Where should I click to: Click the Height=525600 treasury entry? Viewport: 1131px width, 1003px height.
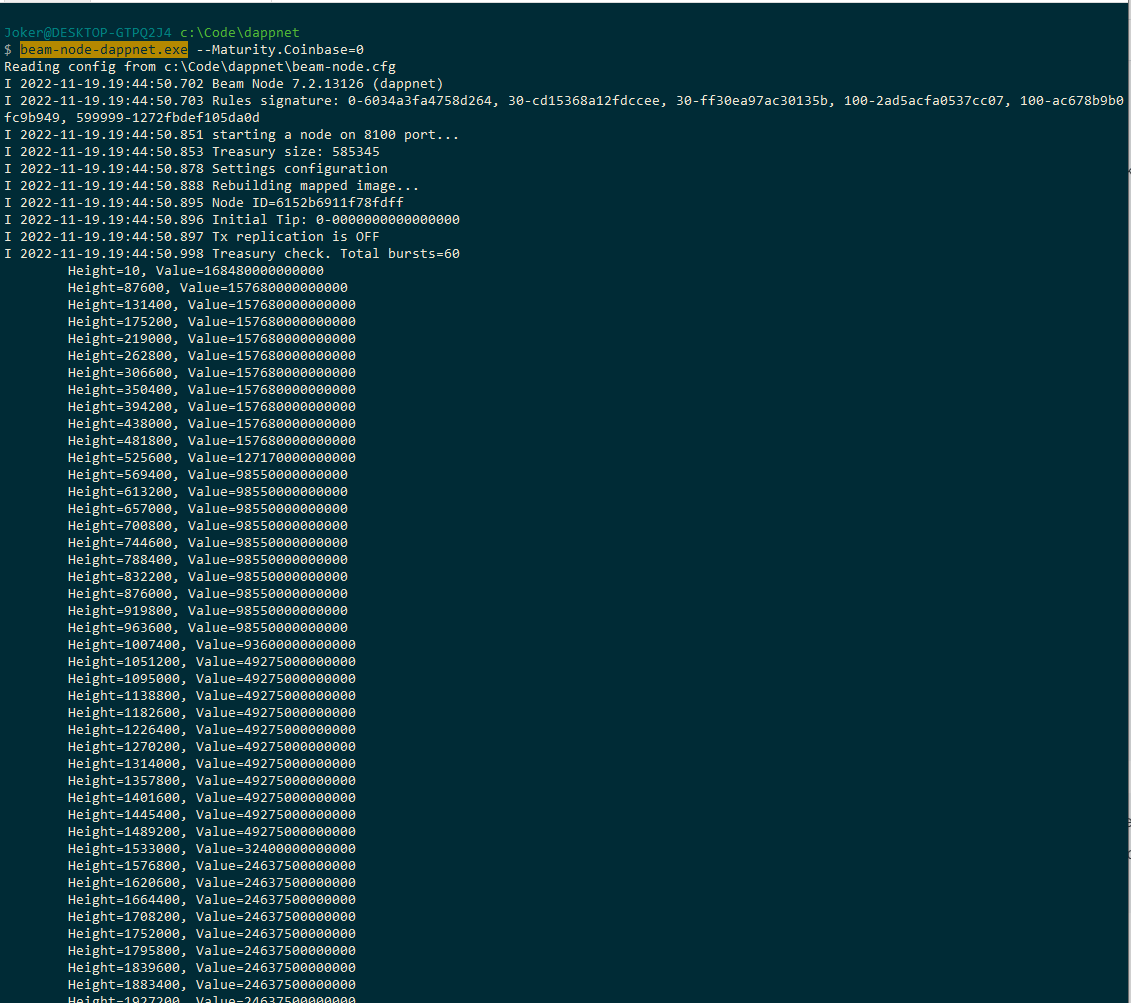[211, 457]
